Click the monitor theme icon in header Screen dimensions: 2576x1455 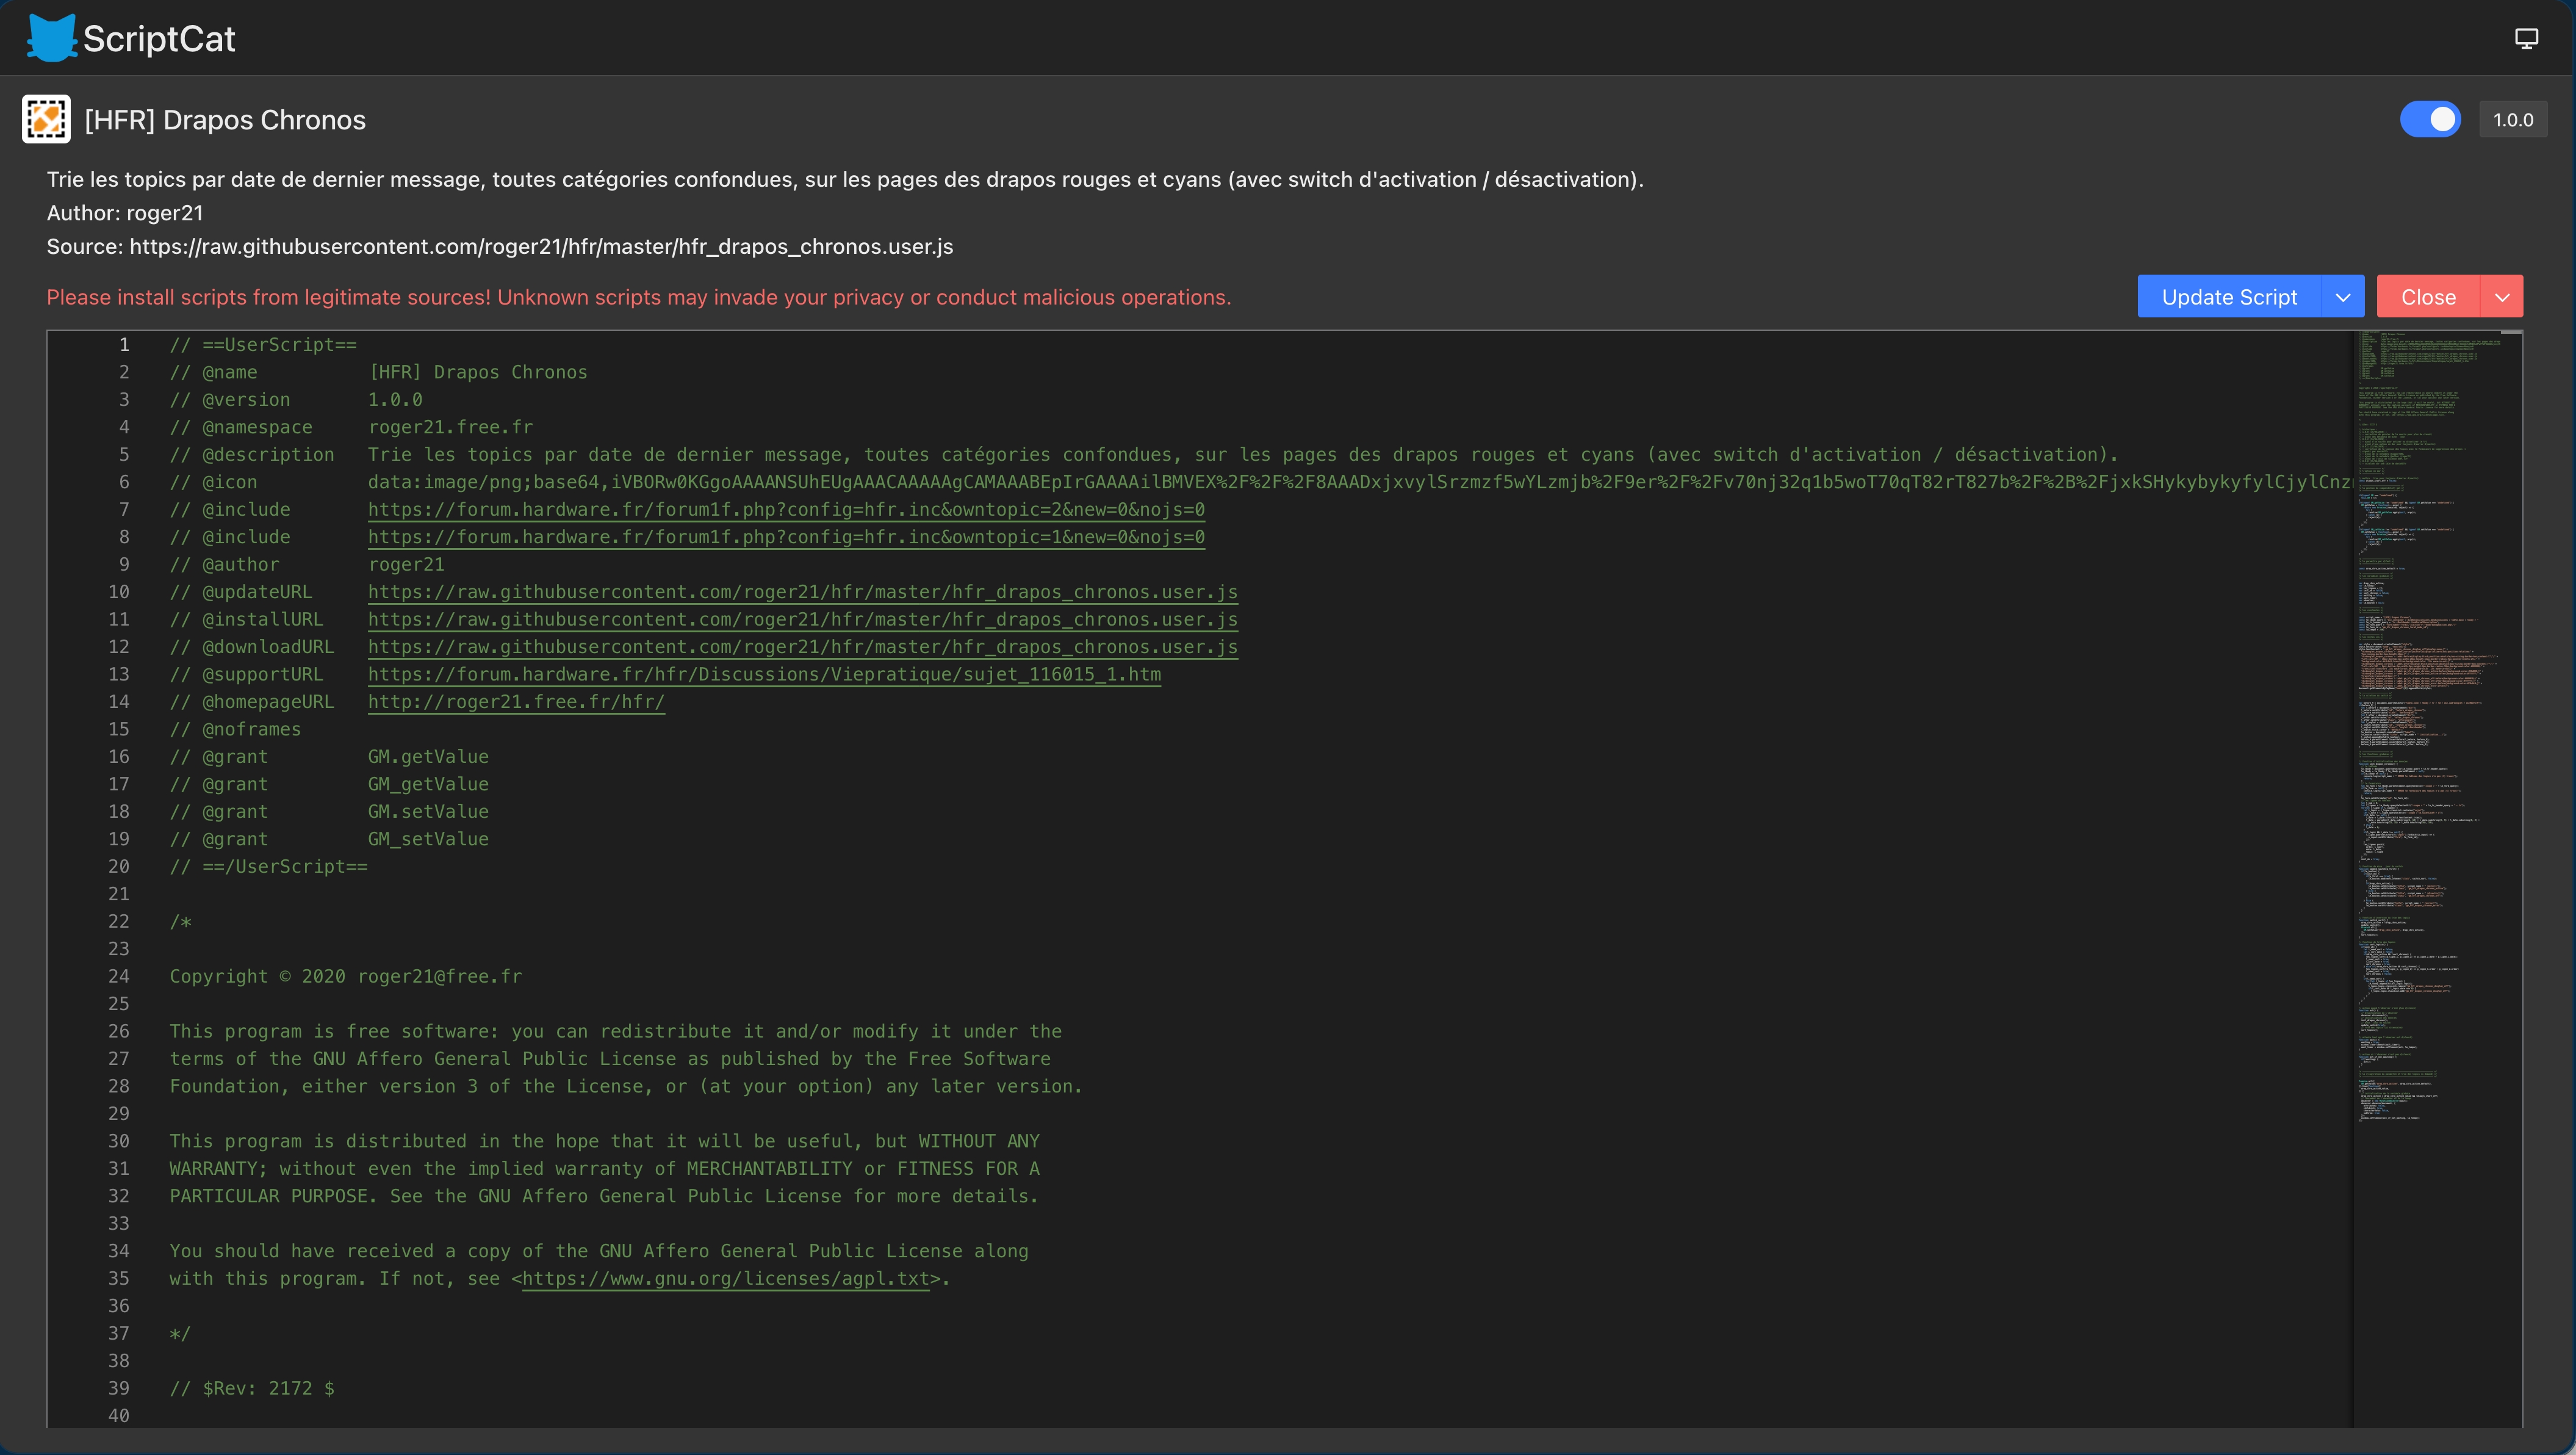[2526, 38]
